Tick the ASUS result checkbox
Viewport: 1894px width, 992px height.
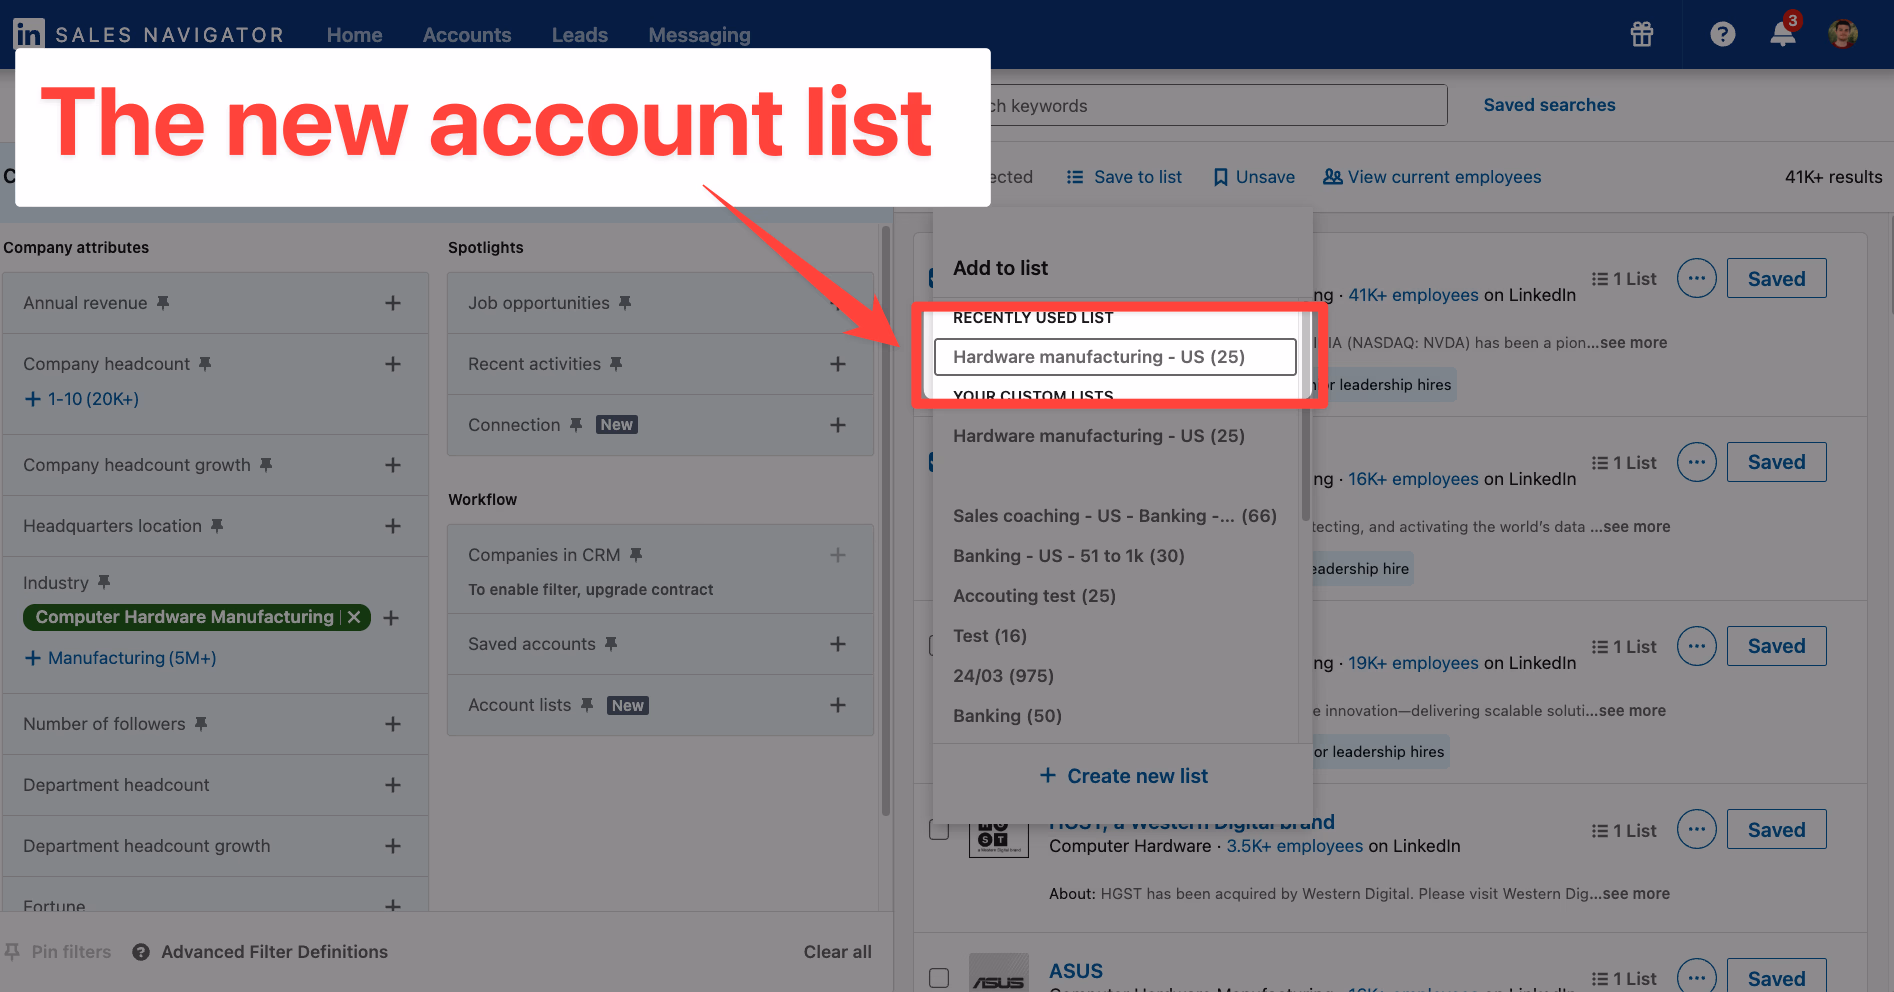939,978
